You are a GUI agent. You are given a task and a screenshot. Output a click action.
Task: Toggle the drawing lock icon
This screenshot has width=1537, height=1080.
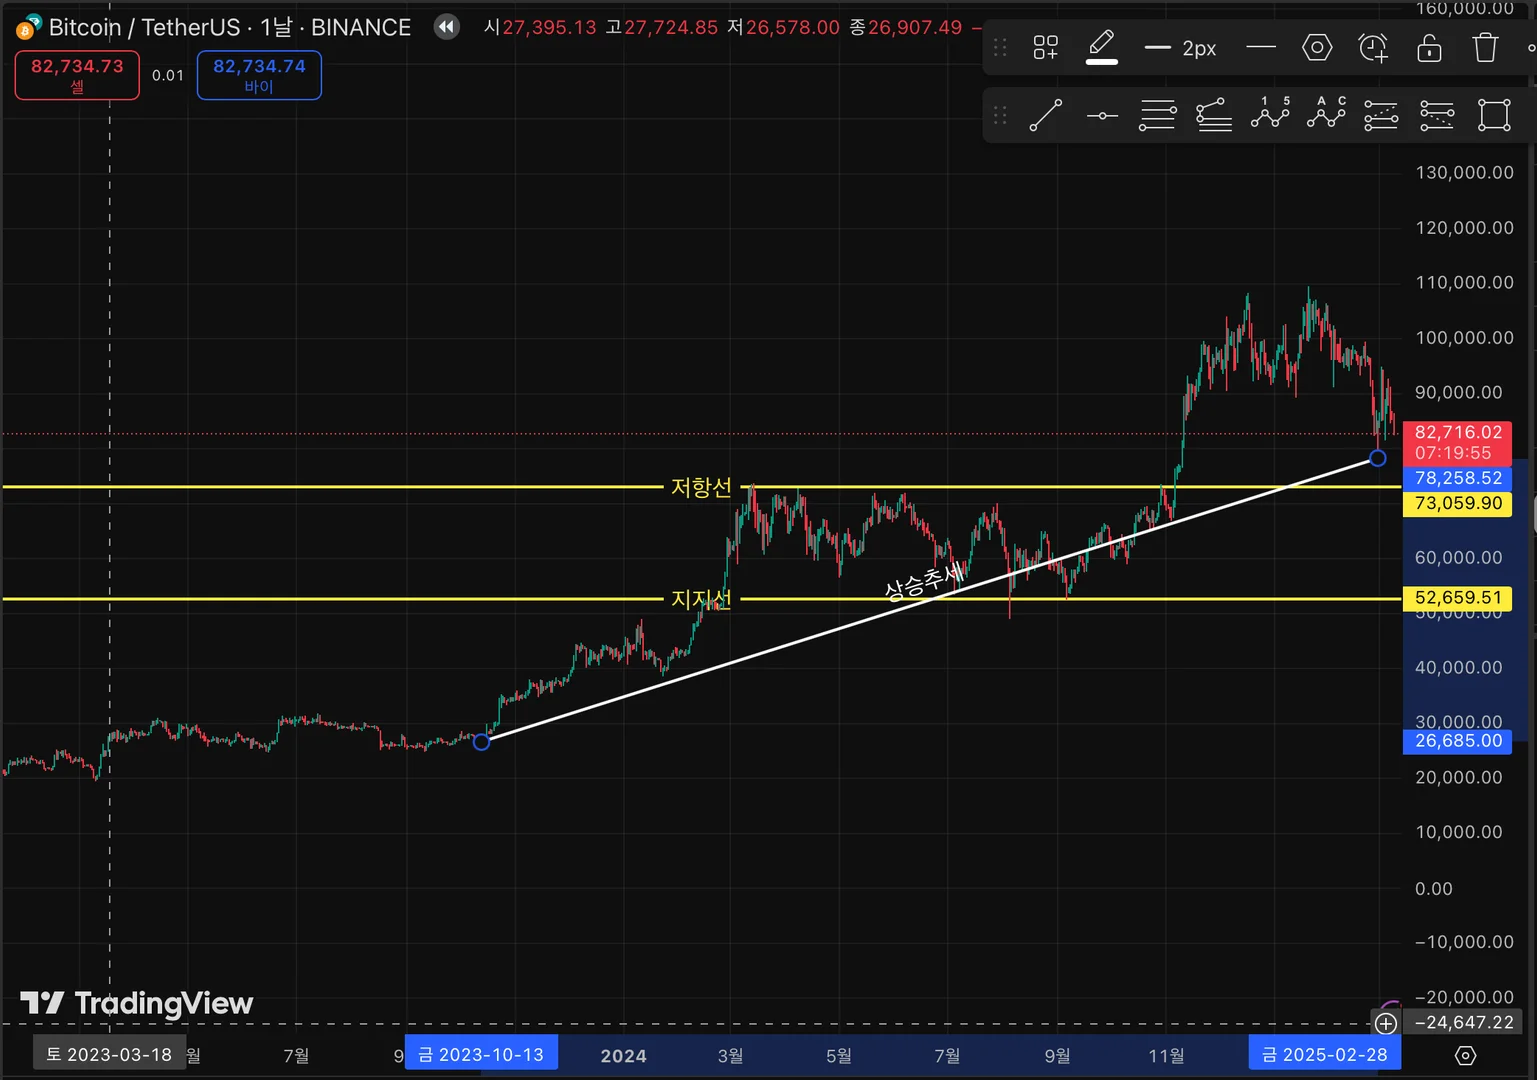(x=1429, y=47)
